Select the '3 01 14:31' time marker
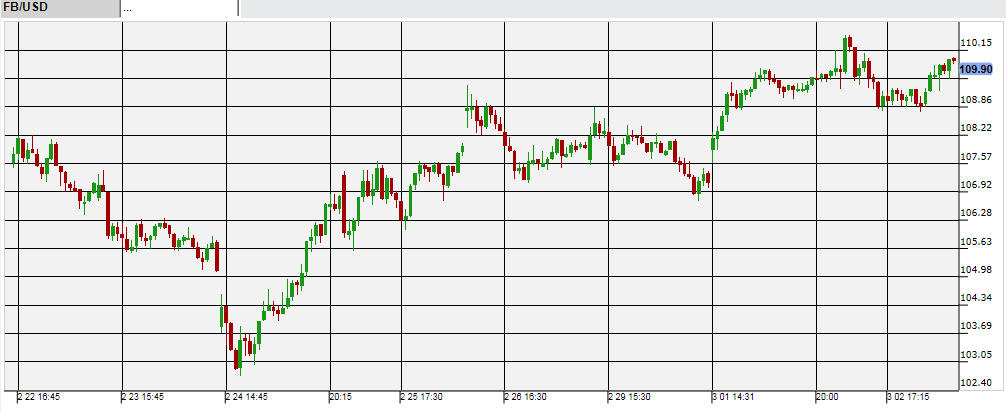This screenshot has width=1006, height=413. click(x=736, y=397)
